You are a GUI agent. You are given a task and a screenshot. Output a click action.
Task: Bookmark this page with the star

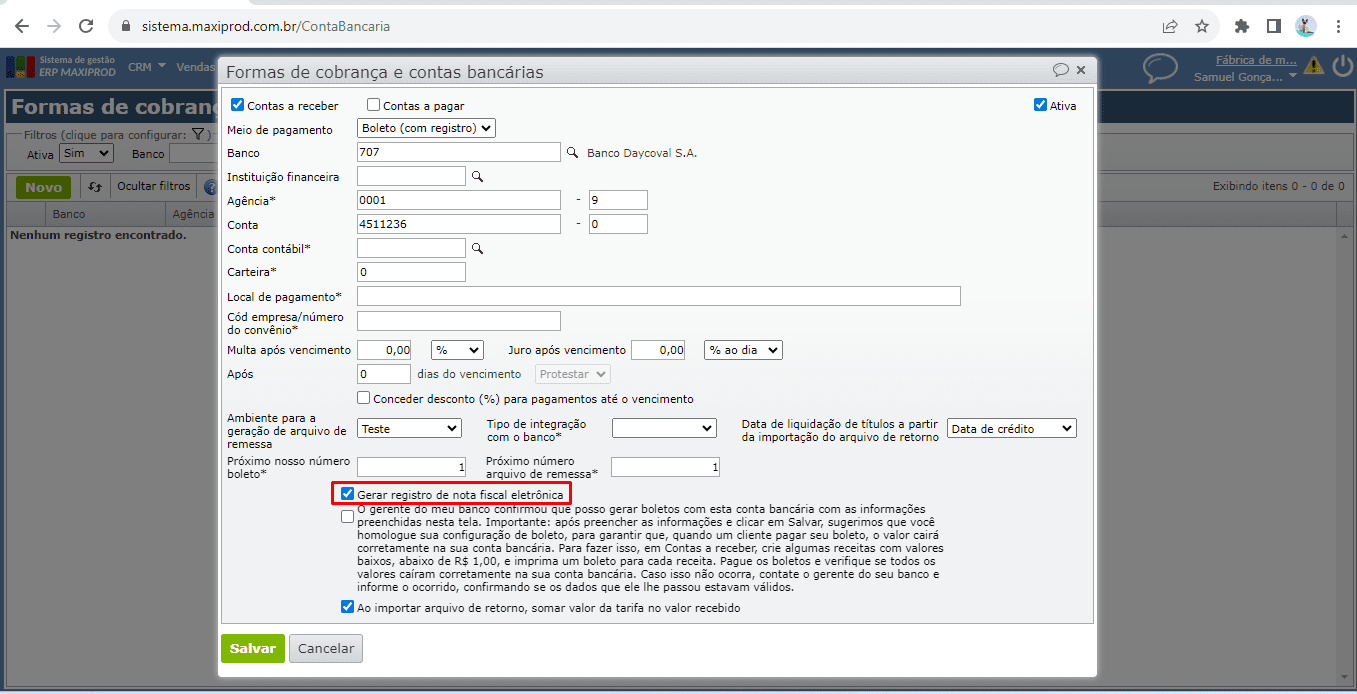[1202, 26]
